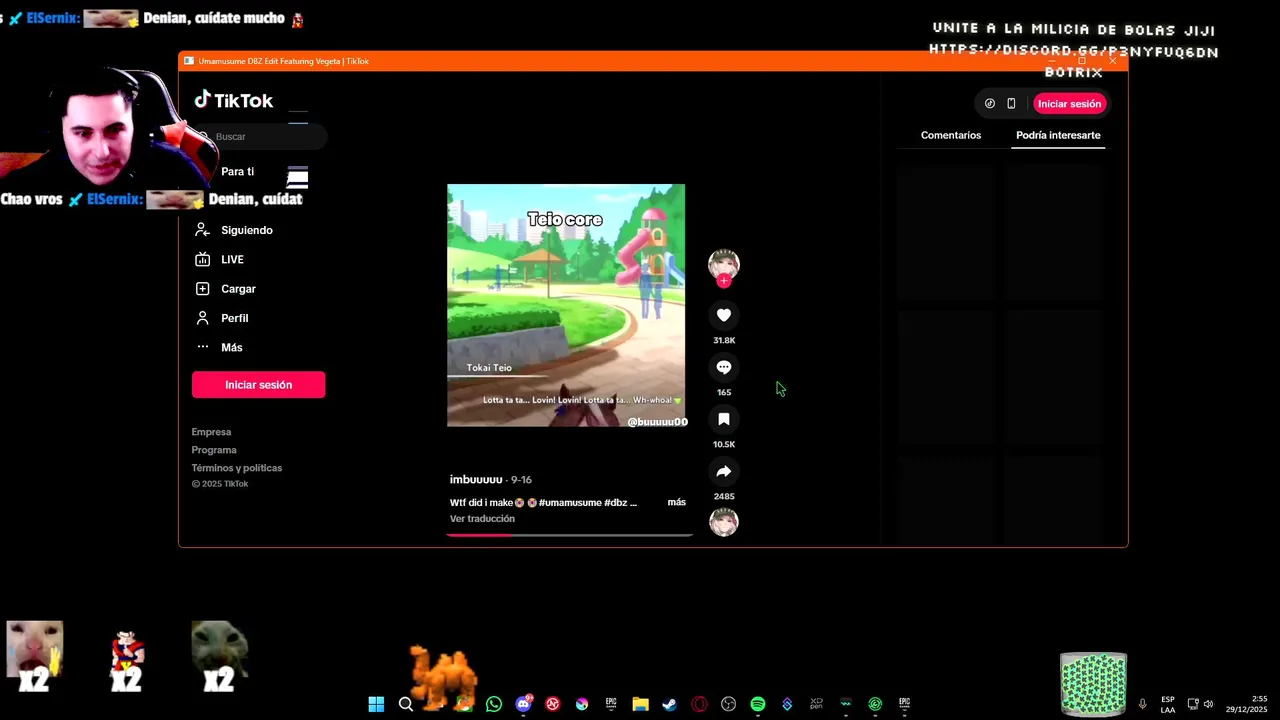The width and height of the screenshot is (1280, 720).
Task: Click the phone app icon in top bar
Action: tap(1011, 104)
